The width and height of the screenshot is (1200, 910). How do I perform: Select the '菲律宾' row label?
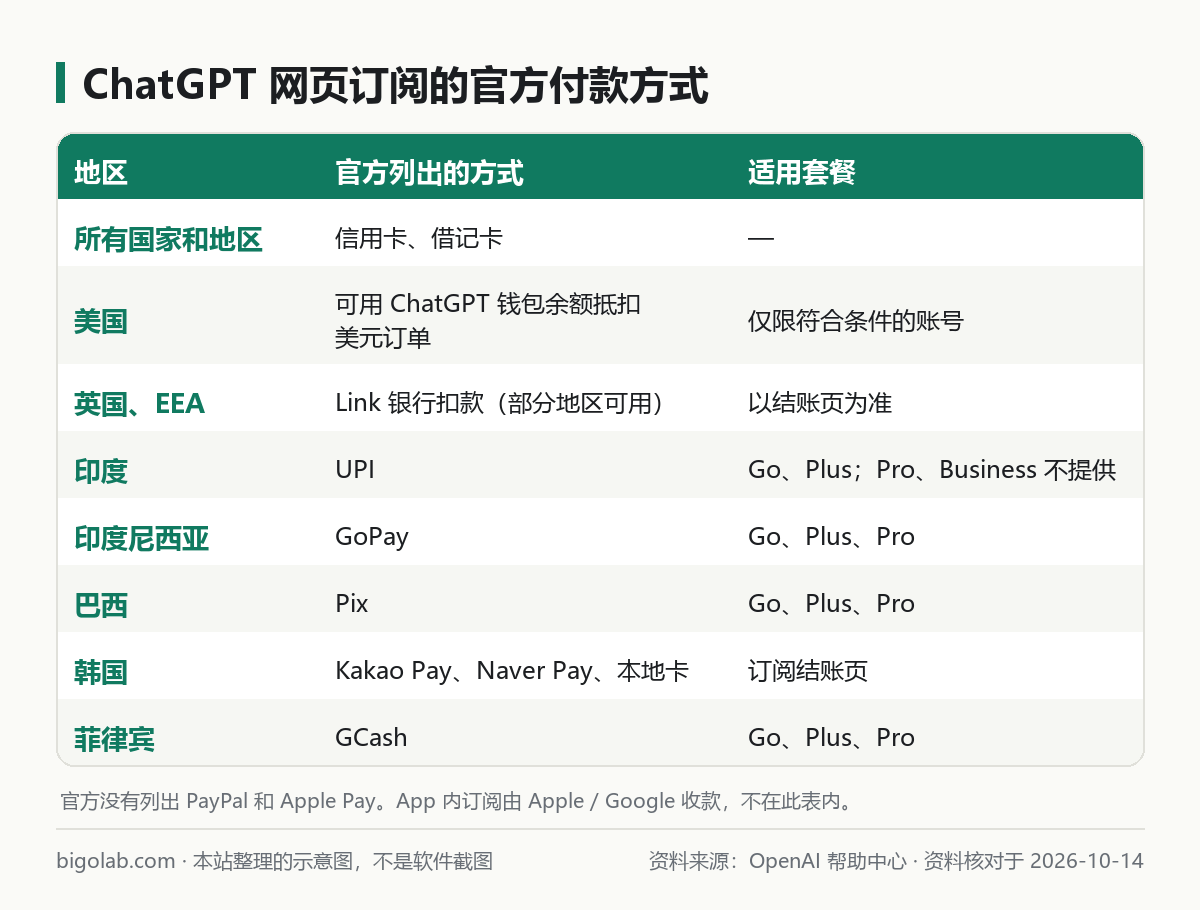coord(114,738)
